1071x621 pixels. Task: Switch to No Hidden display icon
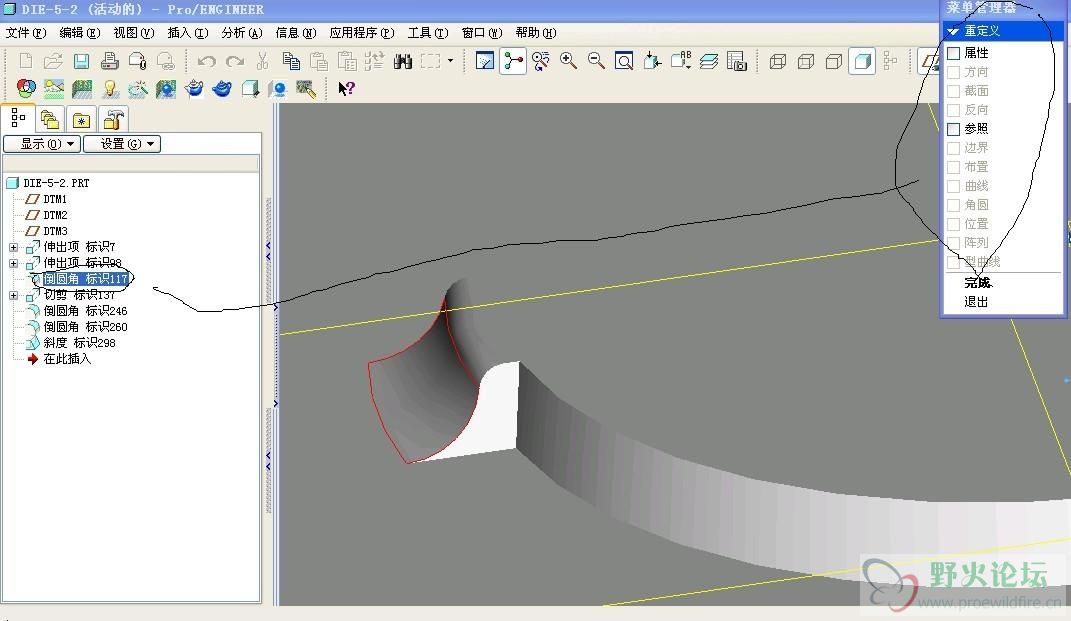834,61
